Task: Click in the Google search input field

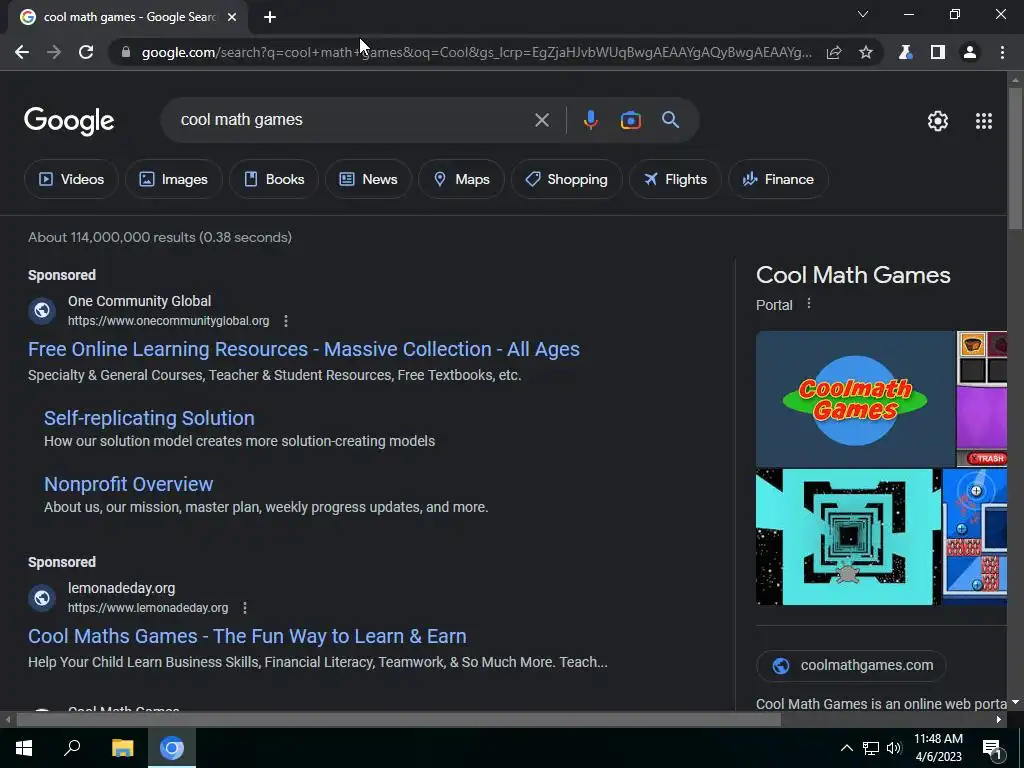Action: (353, 120)
